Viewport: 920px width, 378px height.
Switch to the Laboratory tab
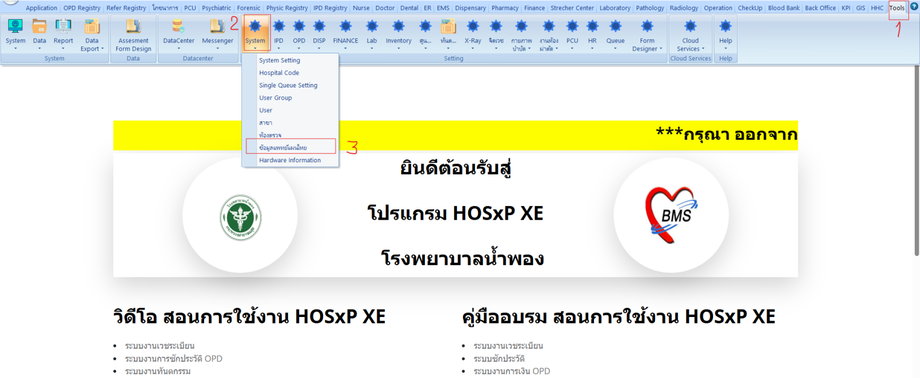tap(615, 8)
